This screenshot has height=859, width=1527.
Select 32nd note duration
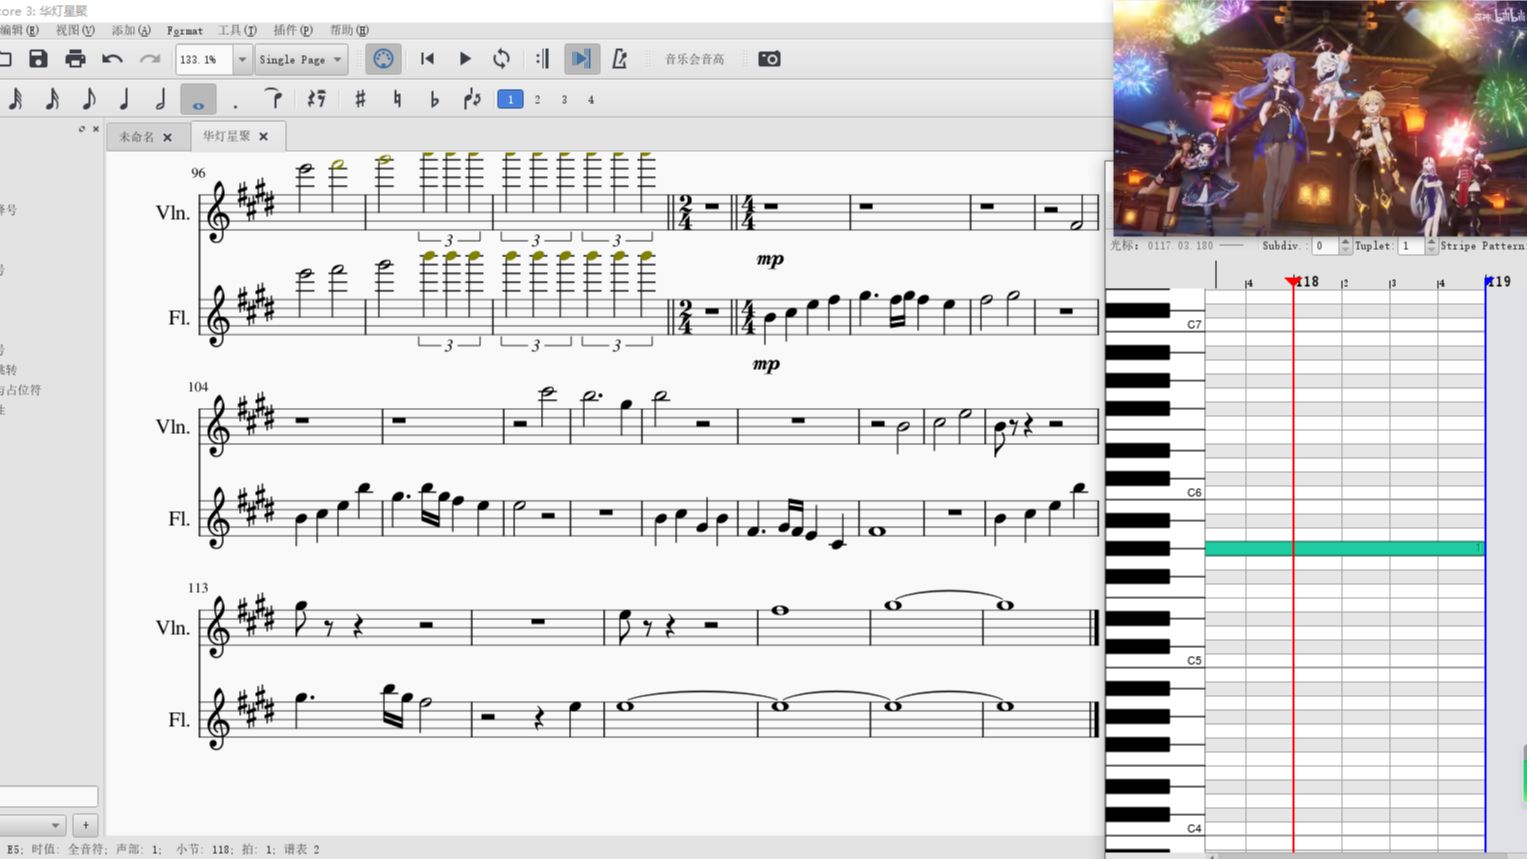(x=16, y=99)
